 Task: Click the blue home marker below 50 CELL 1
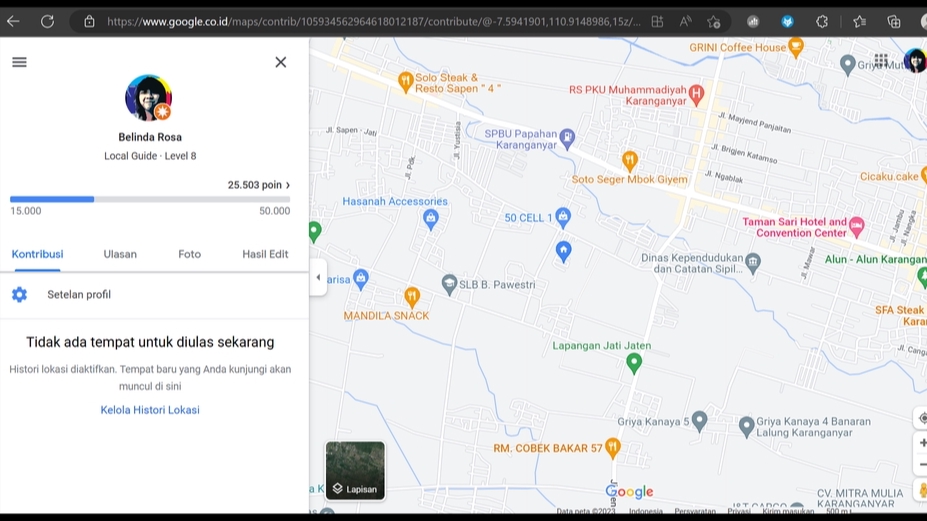[x=563, y=251]
